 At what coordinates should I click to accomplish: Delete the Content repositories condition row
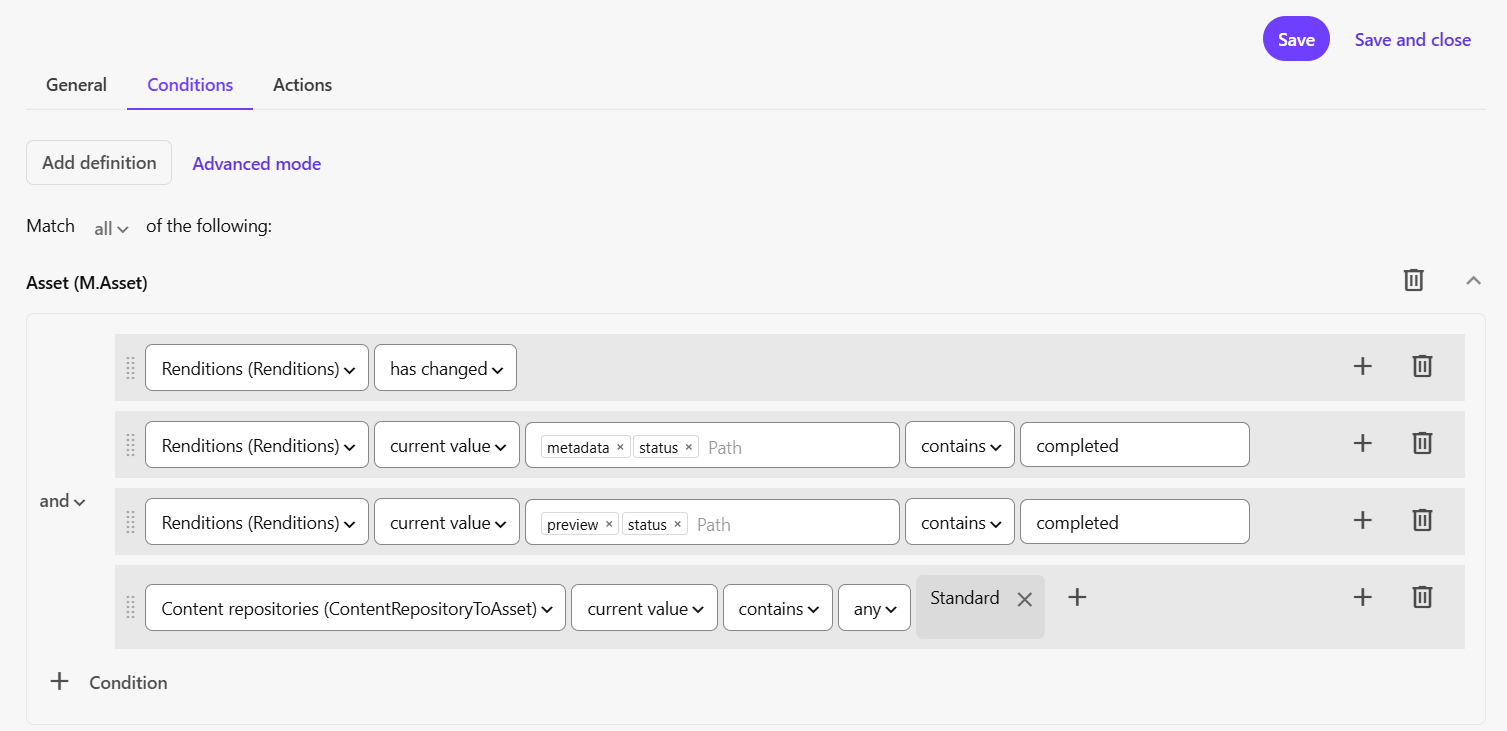pyautogui.click(x=1422, y=597)
